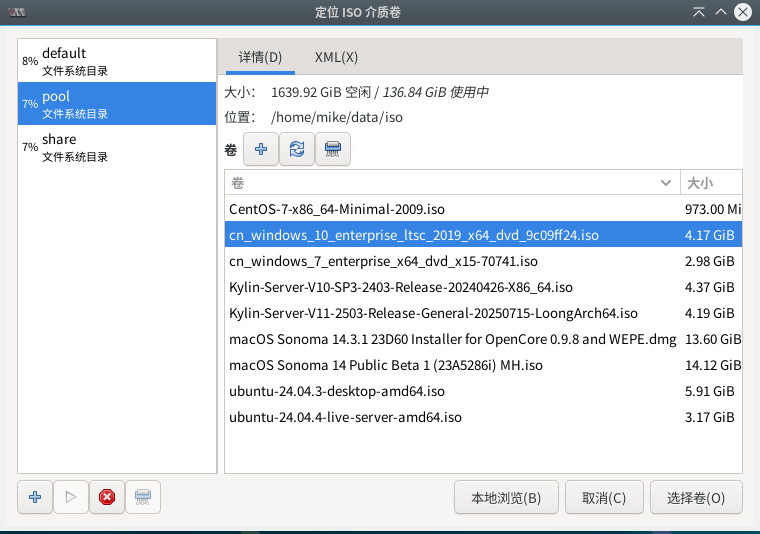The height and width of the screenshot is (534, 760).
Task: Click the keep-above window button in title bar
Action: pos(698,12)
